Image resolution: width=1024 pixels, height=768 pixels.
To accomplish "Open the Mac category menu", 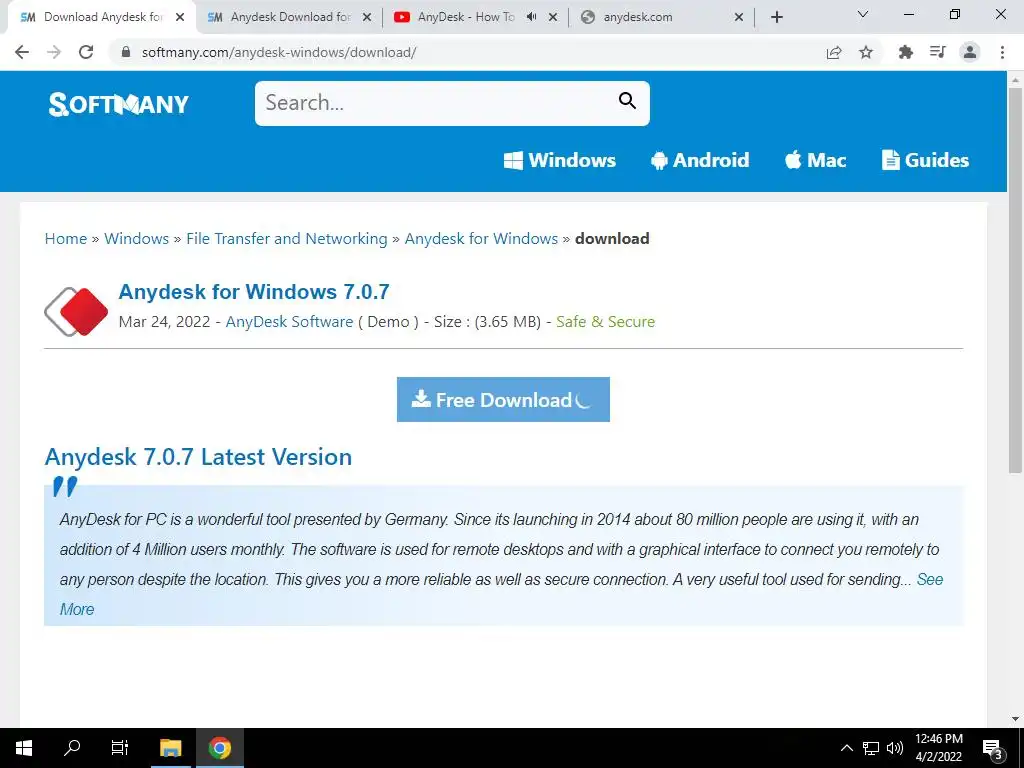I will tap(815, 160).
